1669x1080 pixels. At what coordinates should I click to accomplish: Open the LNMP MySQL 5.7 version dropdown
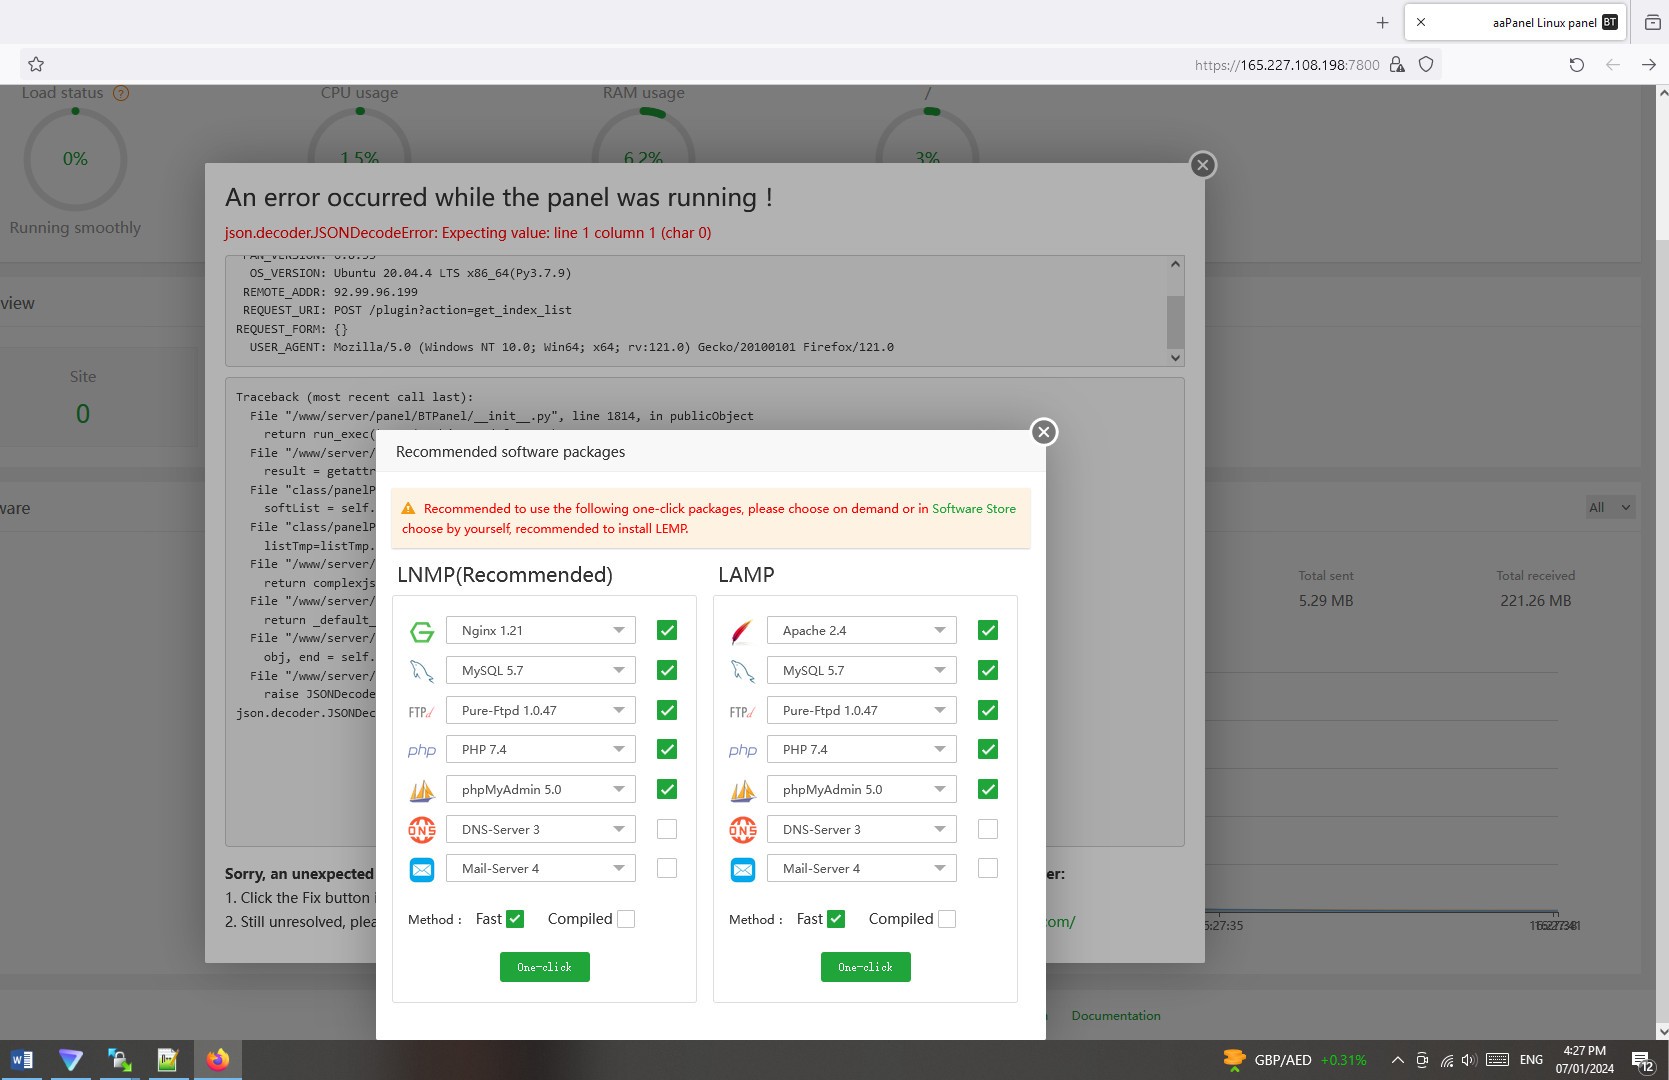click(541, 670)
